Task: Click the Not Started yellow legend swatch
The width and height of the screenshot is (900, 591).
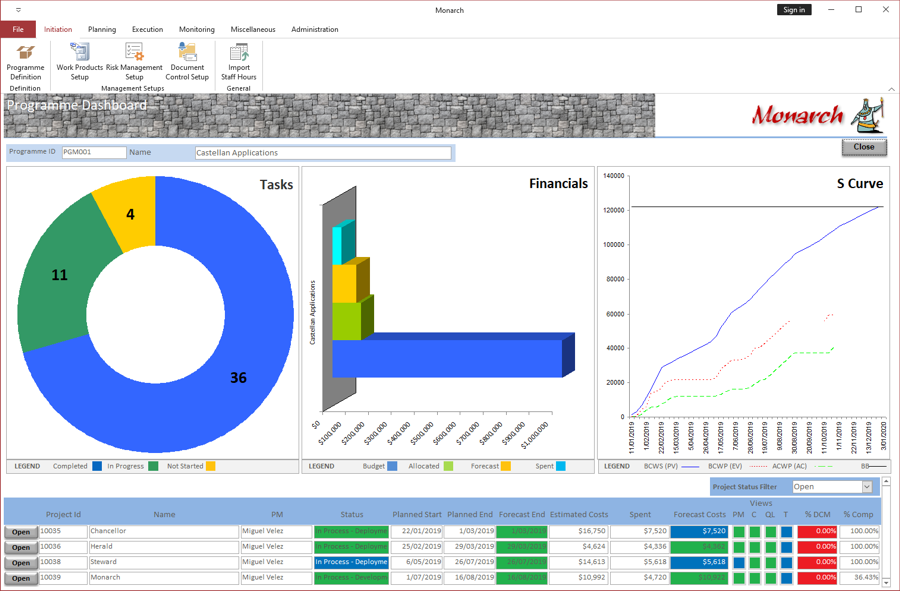Action: [211, 466]
